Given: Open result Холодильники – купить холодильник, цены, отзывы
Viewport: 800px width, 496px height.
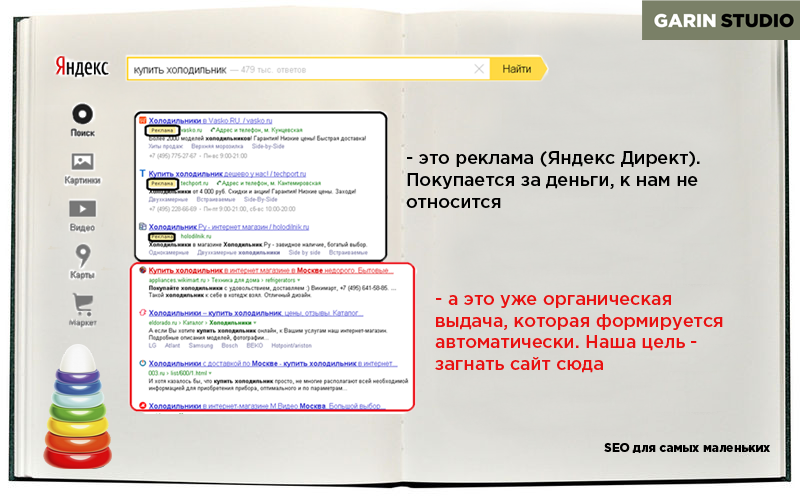Looking at the screenshot, I should tap(256, 313).
